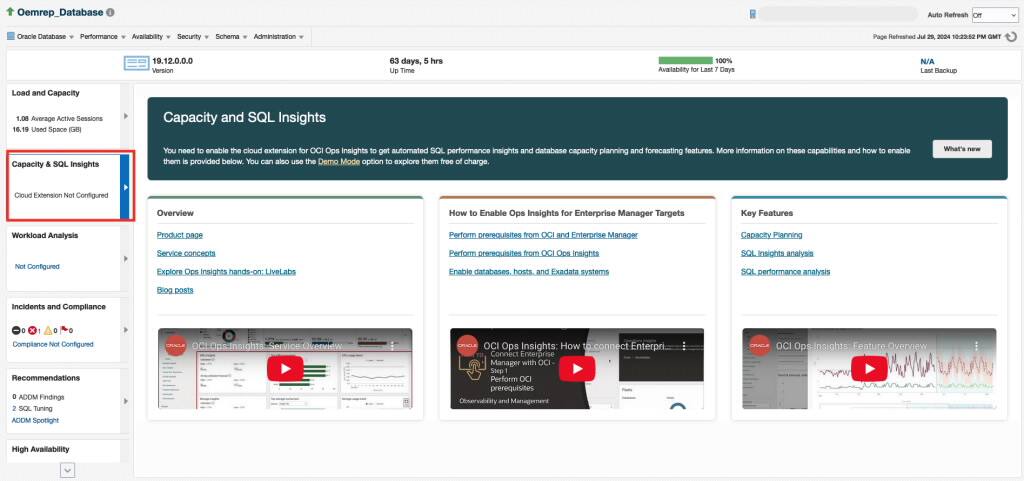Open the Administration menu
1024x481 pixels.
[279, 37]
